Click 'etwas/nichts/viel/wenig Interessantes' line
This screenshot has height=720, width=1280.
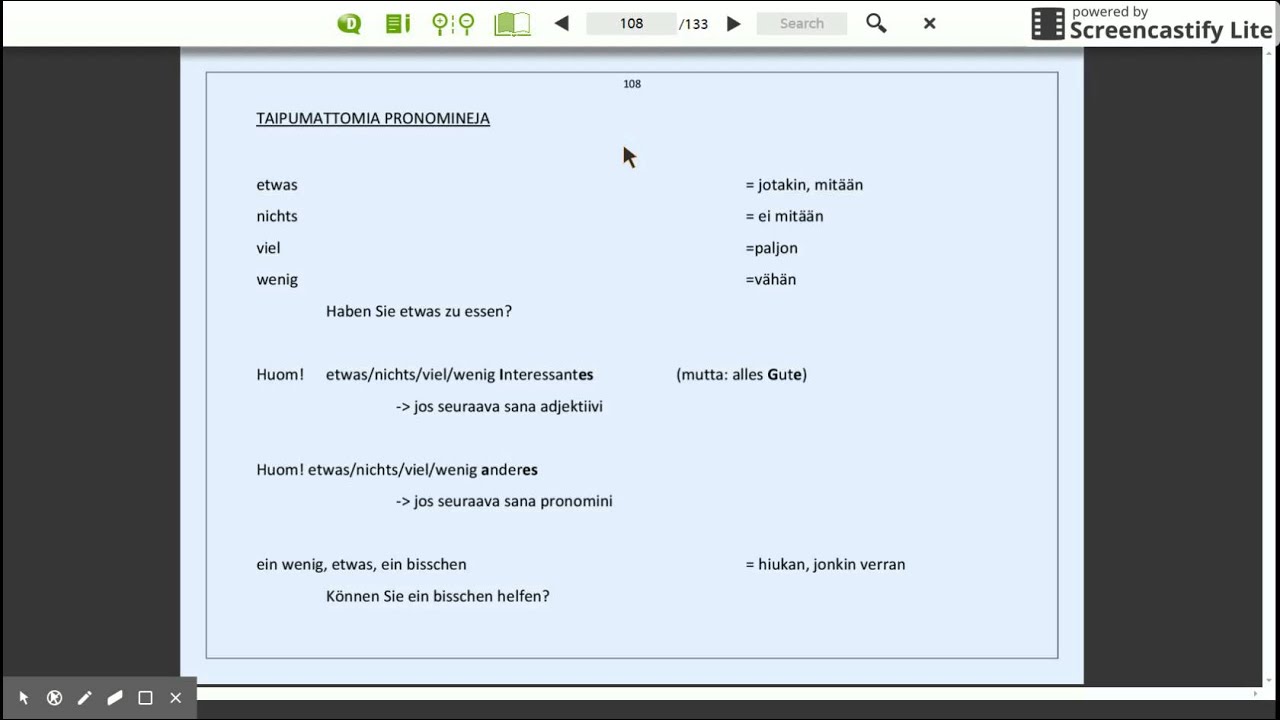pyautogui.click(x=460, y=375)
